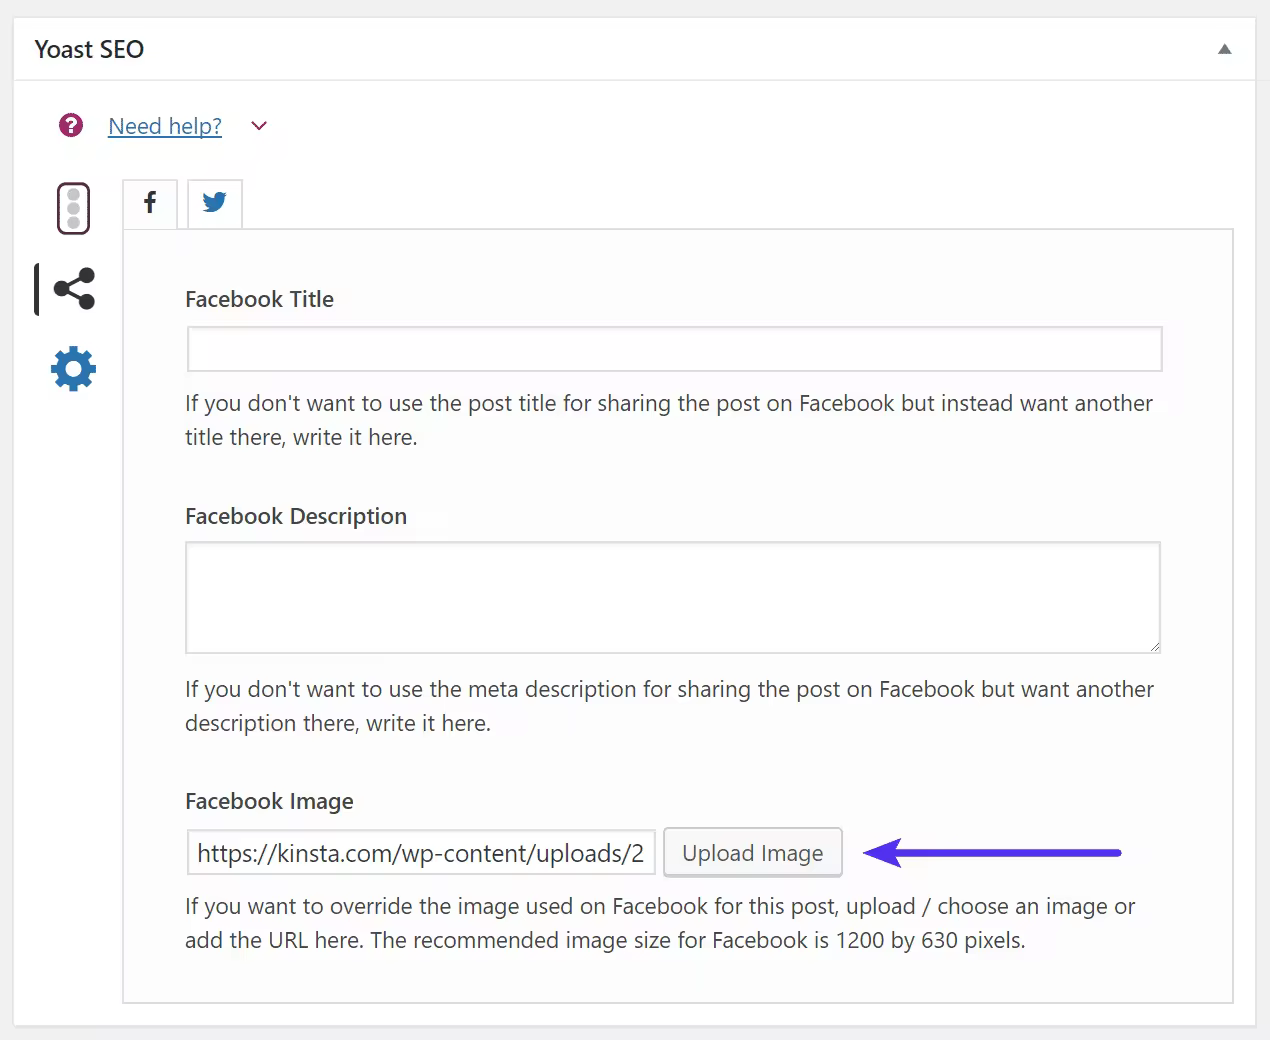The width and height of the screenshot is (1270, 1040).
Task: Switch to the Twitter tab
Action: 214,203
